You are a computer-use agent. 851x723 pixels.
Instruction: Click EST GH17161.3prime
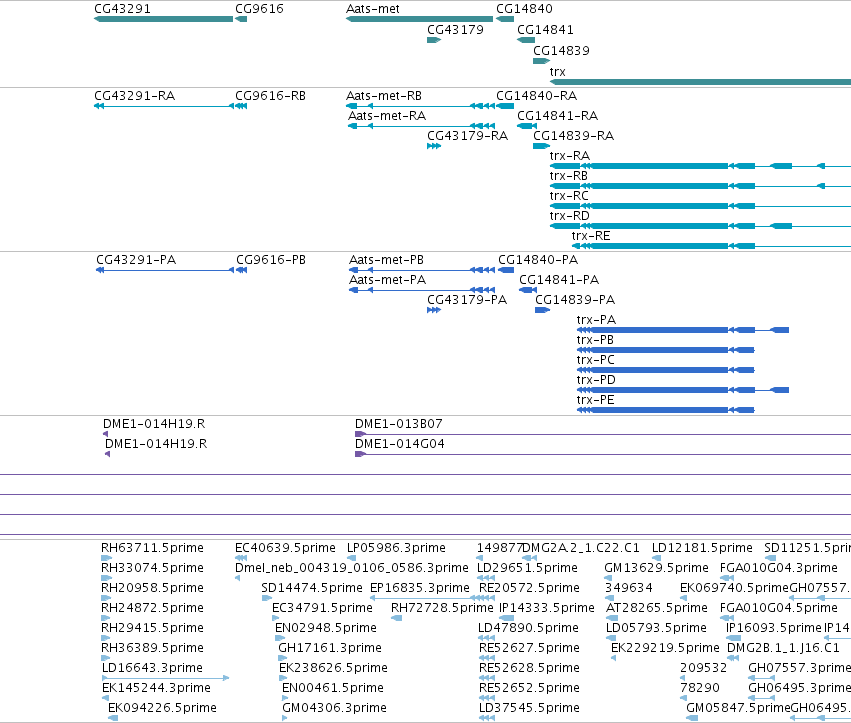329,649
